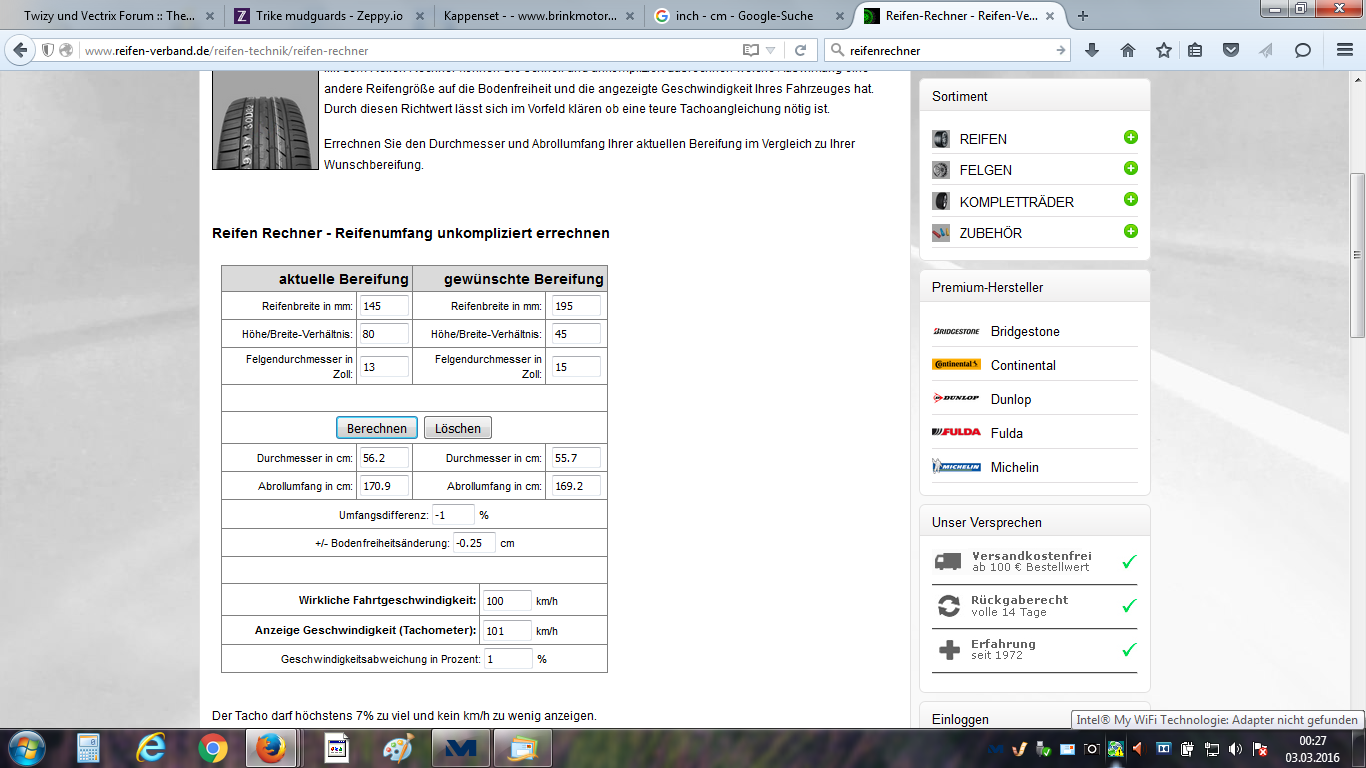Open the downloads arrow icon
The width and height of the screenshot is (1366, 768).
[1092, 50]
